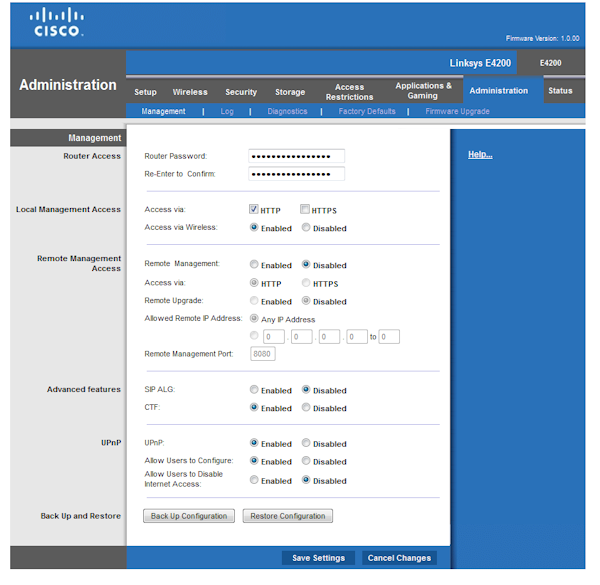Open the Wireless tab
The width and height of the screenshot is (600, 585).
point(190,92)
